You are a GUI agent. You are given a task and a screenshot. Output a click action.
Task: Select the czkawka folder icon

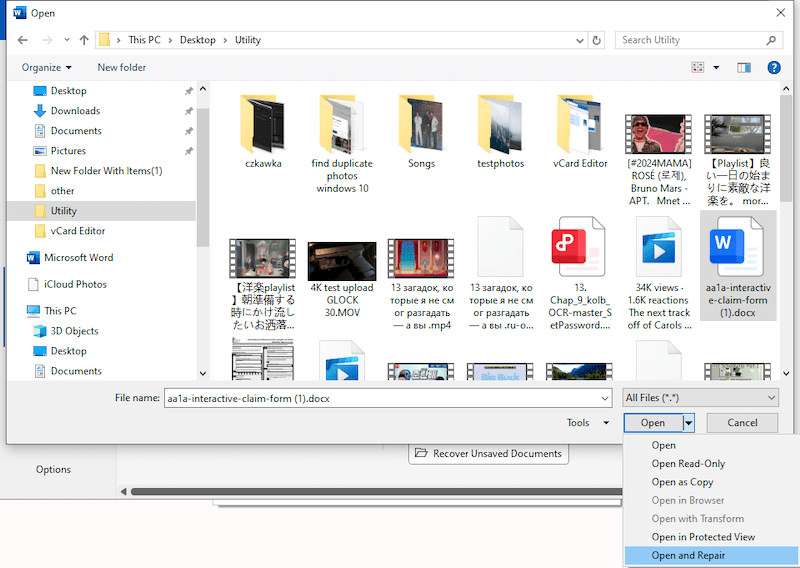[x=264, y=124]
